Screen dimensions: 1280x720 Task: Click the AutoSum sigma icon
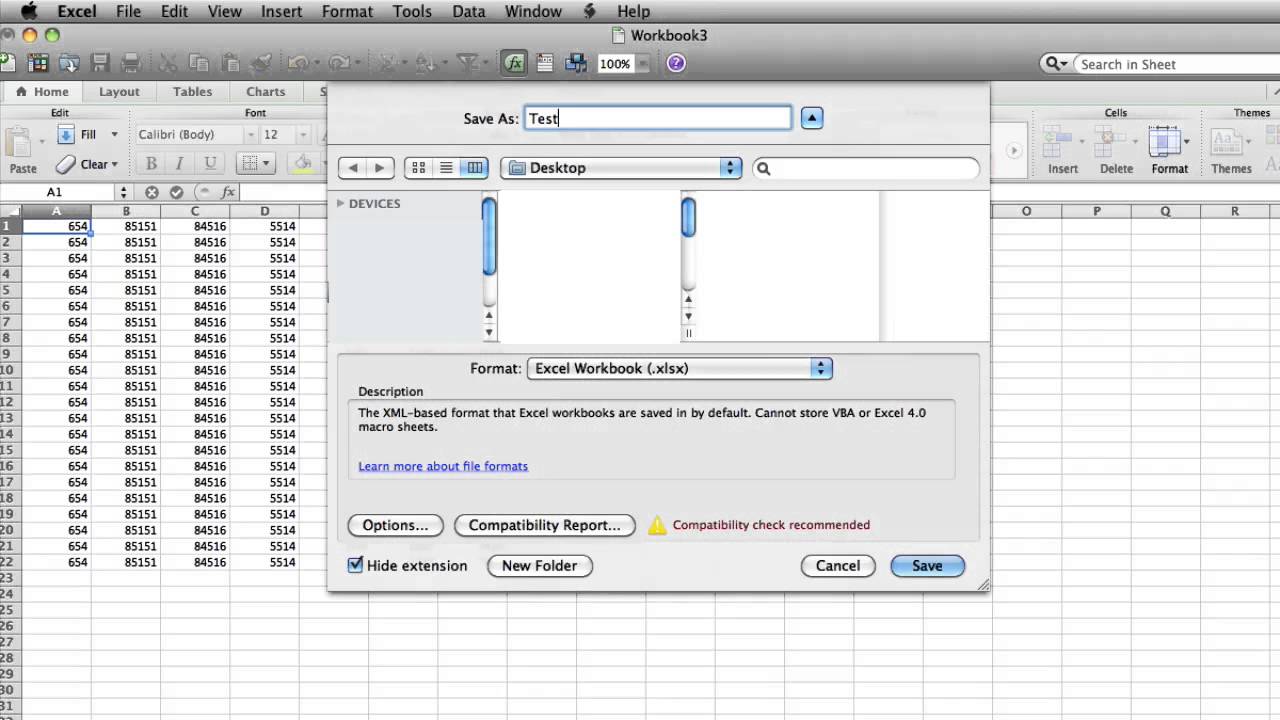[x=388, y=63]
